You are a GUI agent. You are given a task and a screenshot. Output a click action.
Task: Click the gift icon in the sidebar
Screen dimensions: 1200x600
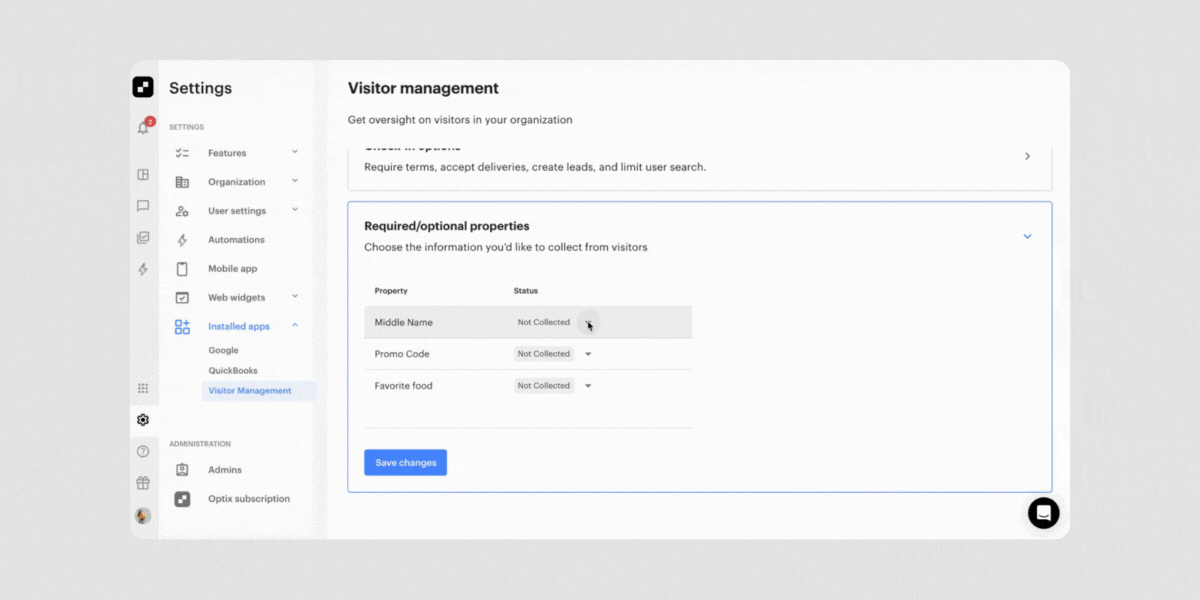click(143, 483)
